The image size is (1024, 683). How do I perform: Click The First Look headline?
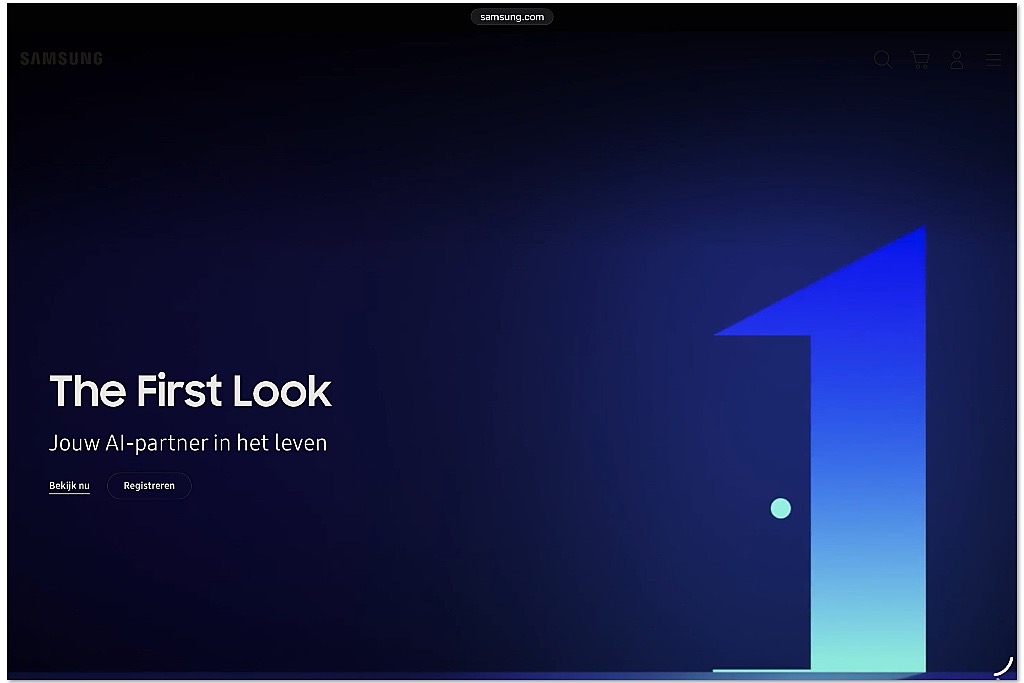click(190, 390)
